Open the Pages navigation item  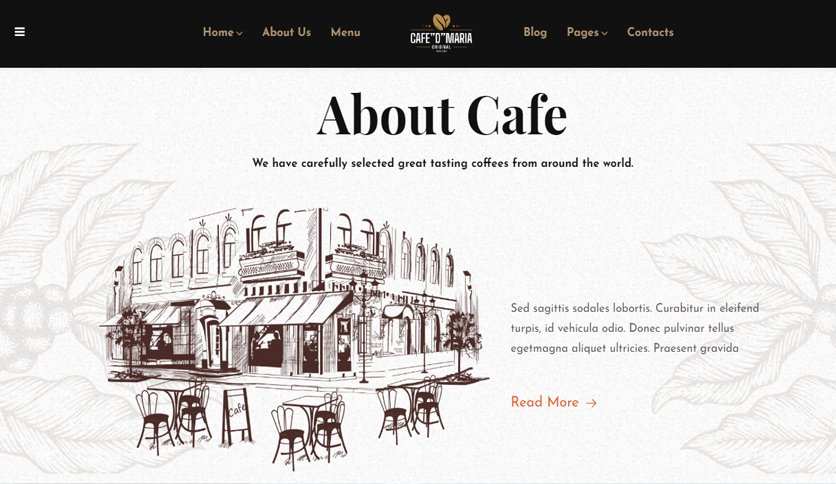point(582,32)
